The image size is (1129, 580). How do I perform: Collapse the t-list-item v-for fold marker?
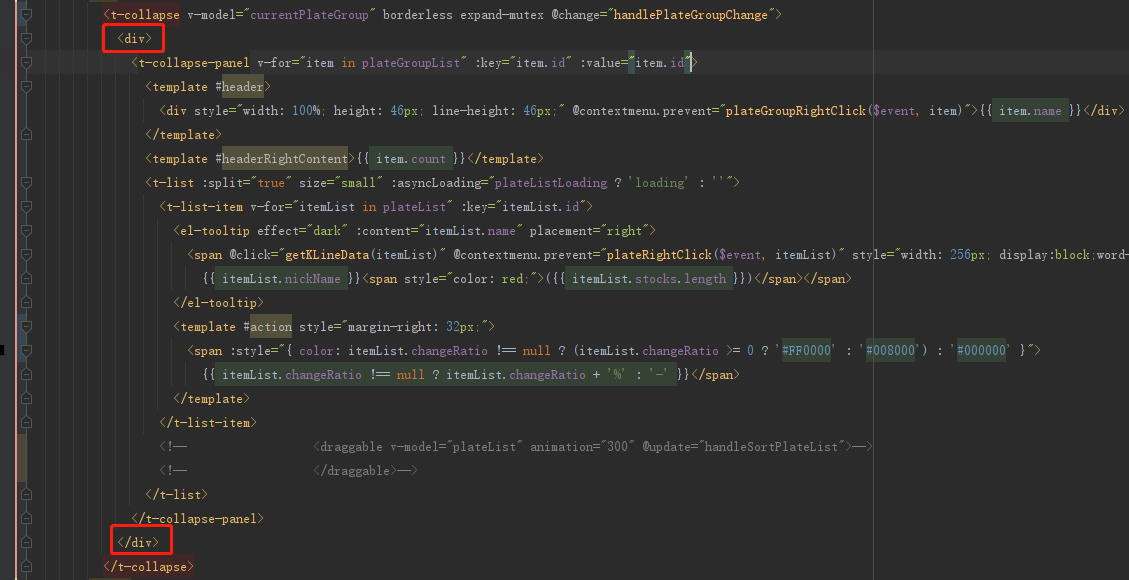[x=27, y=207]
